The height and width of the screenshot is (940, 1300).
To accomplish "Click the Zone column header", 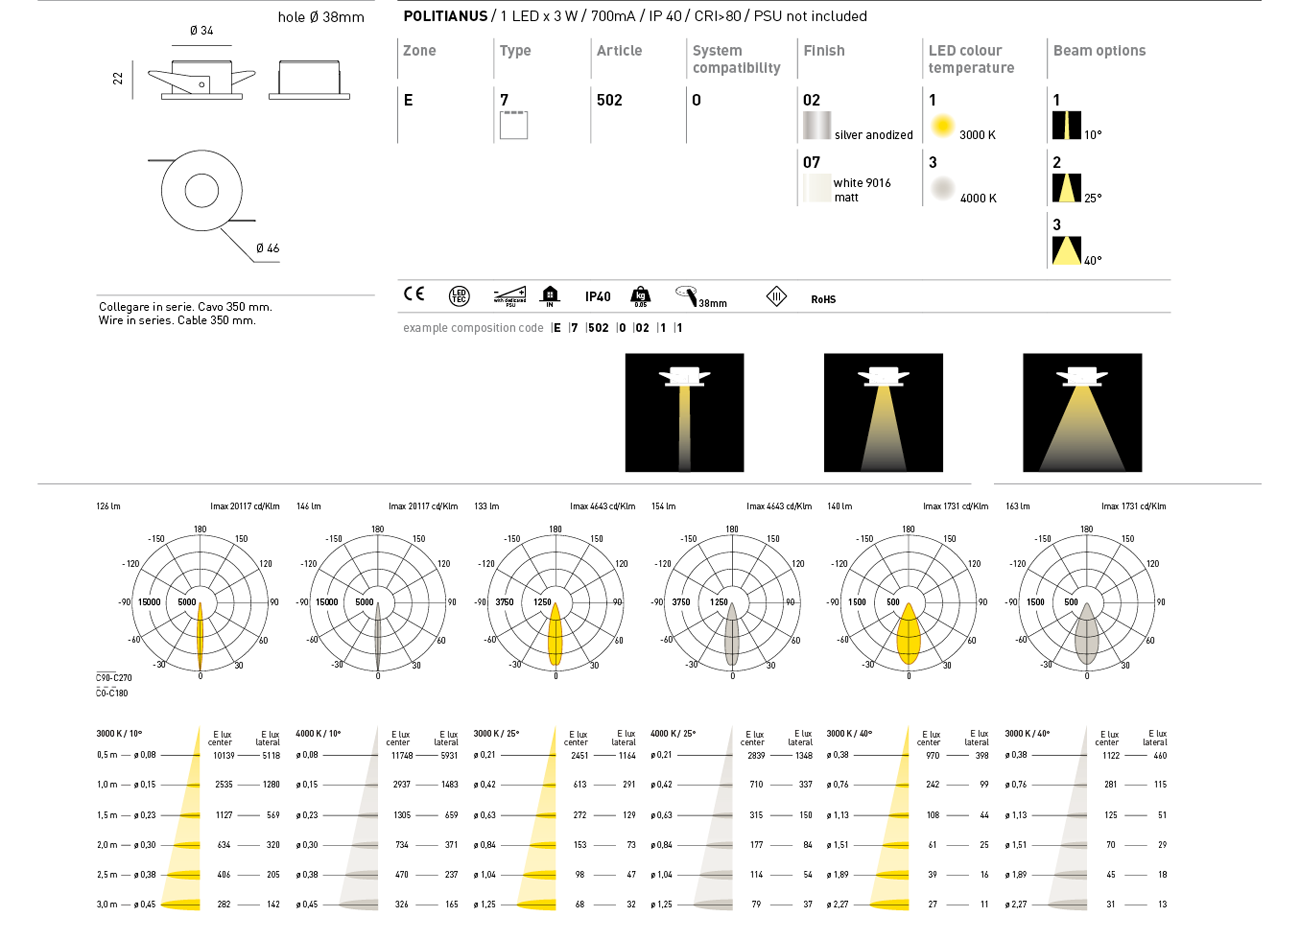I will point(419,51).
